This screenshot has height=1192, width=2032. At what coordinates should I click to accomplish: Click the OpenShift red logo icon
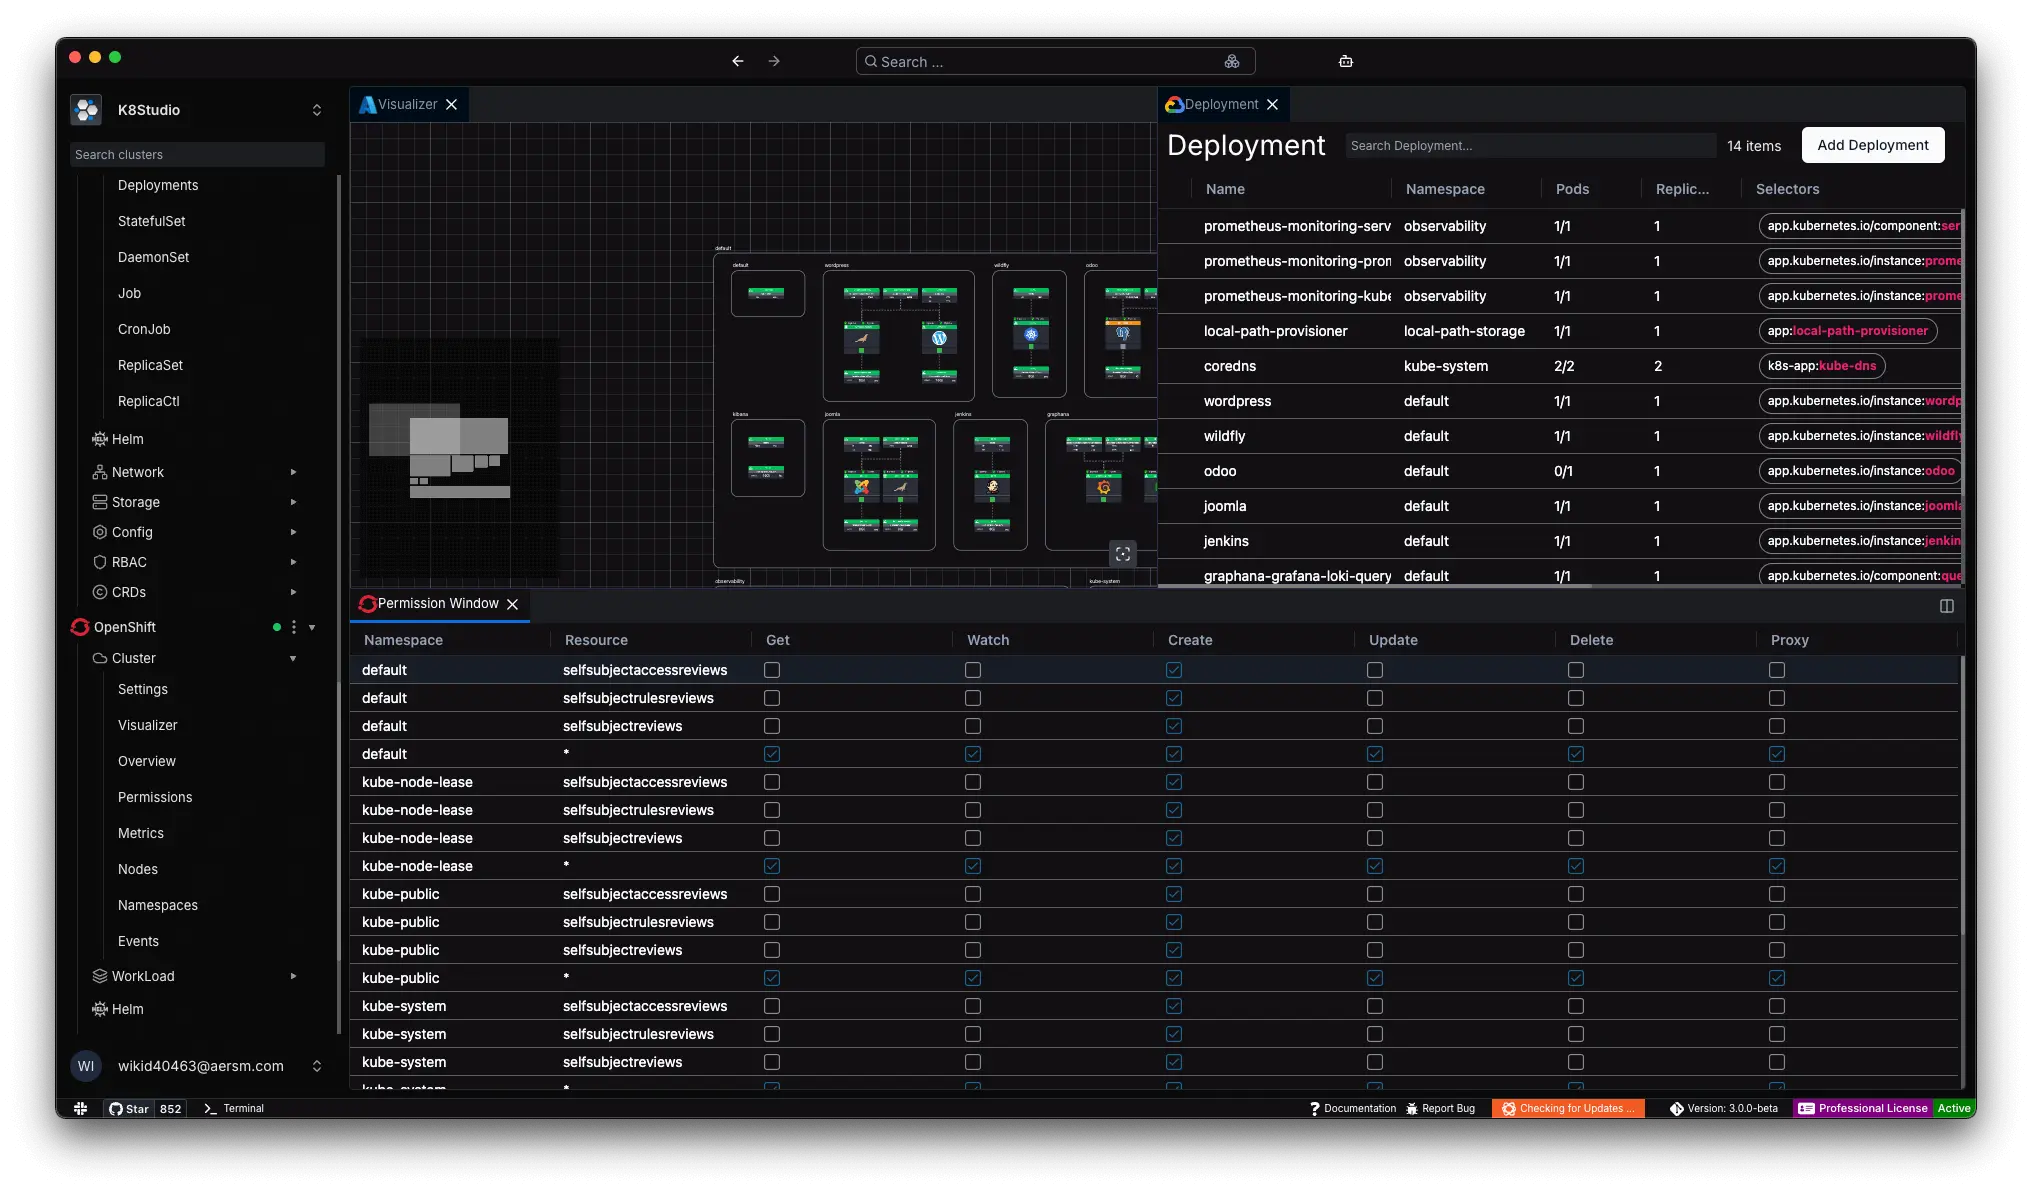click(x=80, y=627)
